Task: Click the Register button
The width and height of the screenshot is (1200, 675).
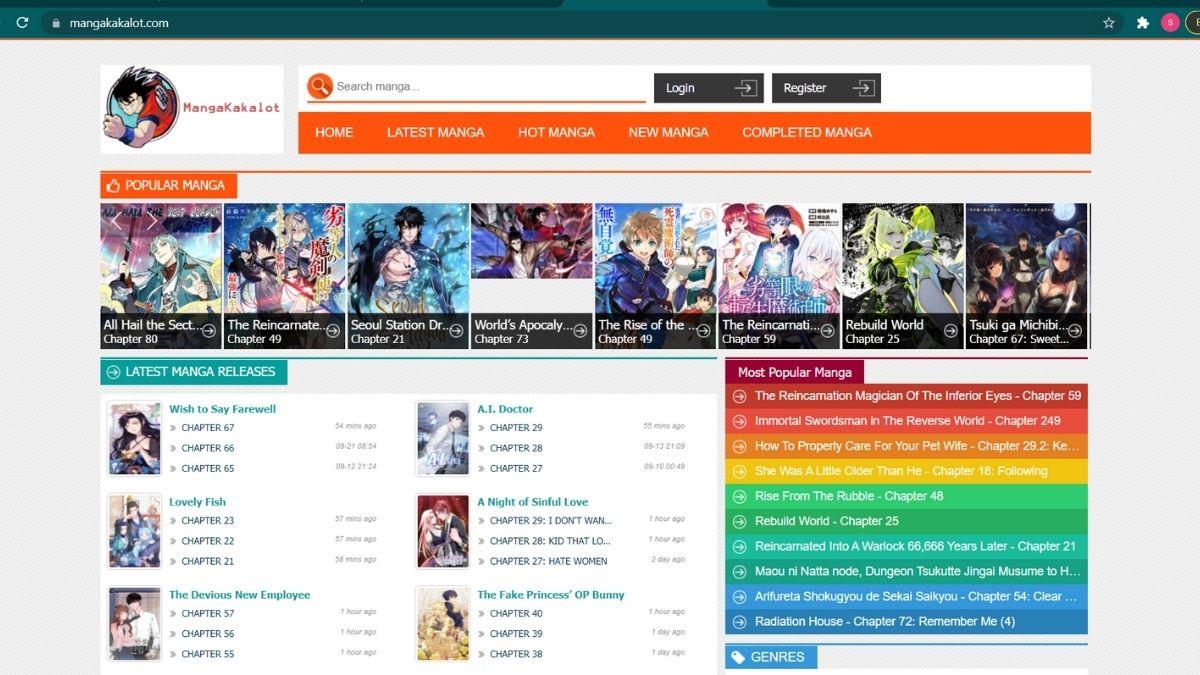Action: point(826,88)
